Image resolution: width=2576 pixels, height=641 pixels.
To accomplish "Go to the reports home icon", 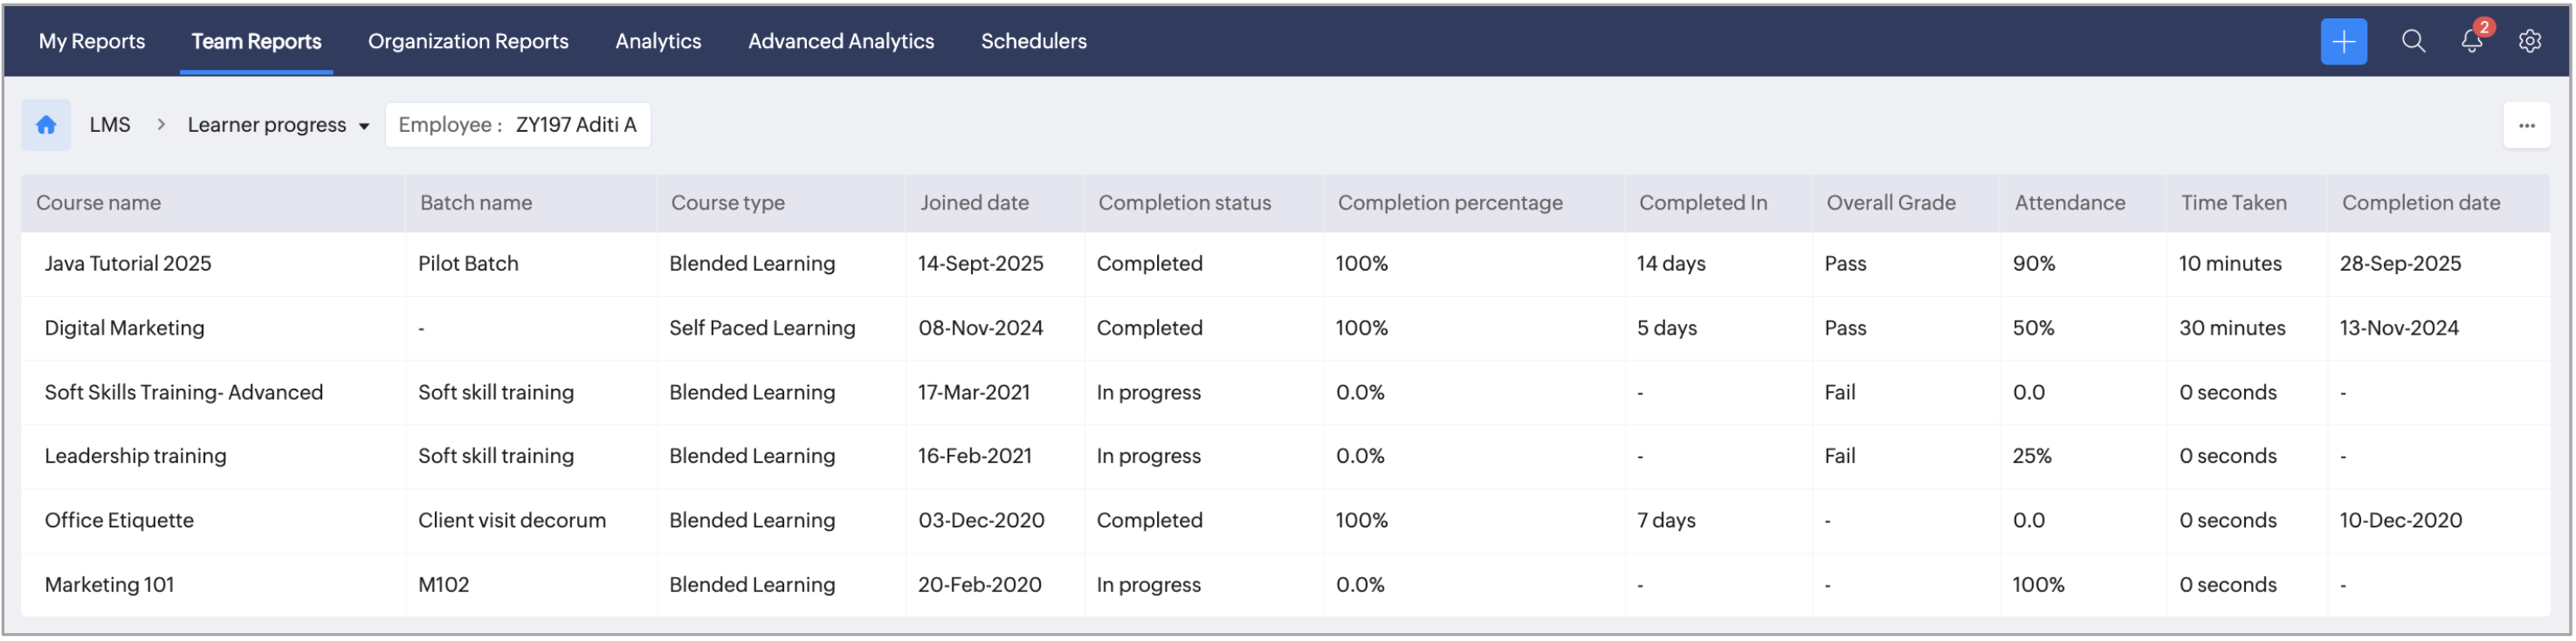I will click(46, 125).
